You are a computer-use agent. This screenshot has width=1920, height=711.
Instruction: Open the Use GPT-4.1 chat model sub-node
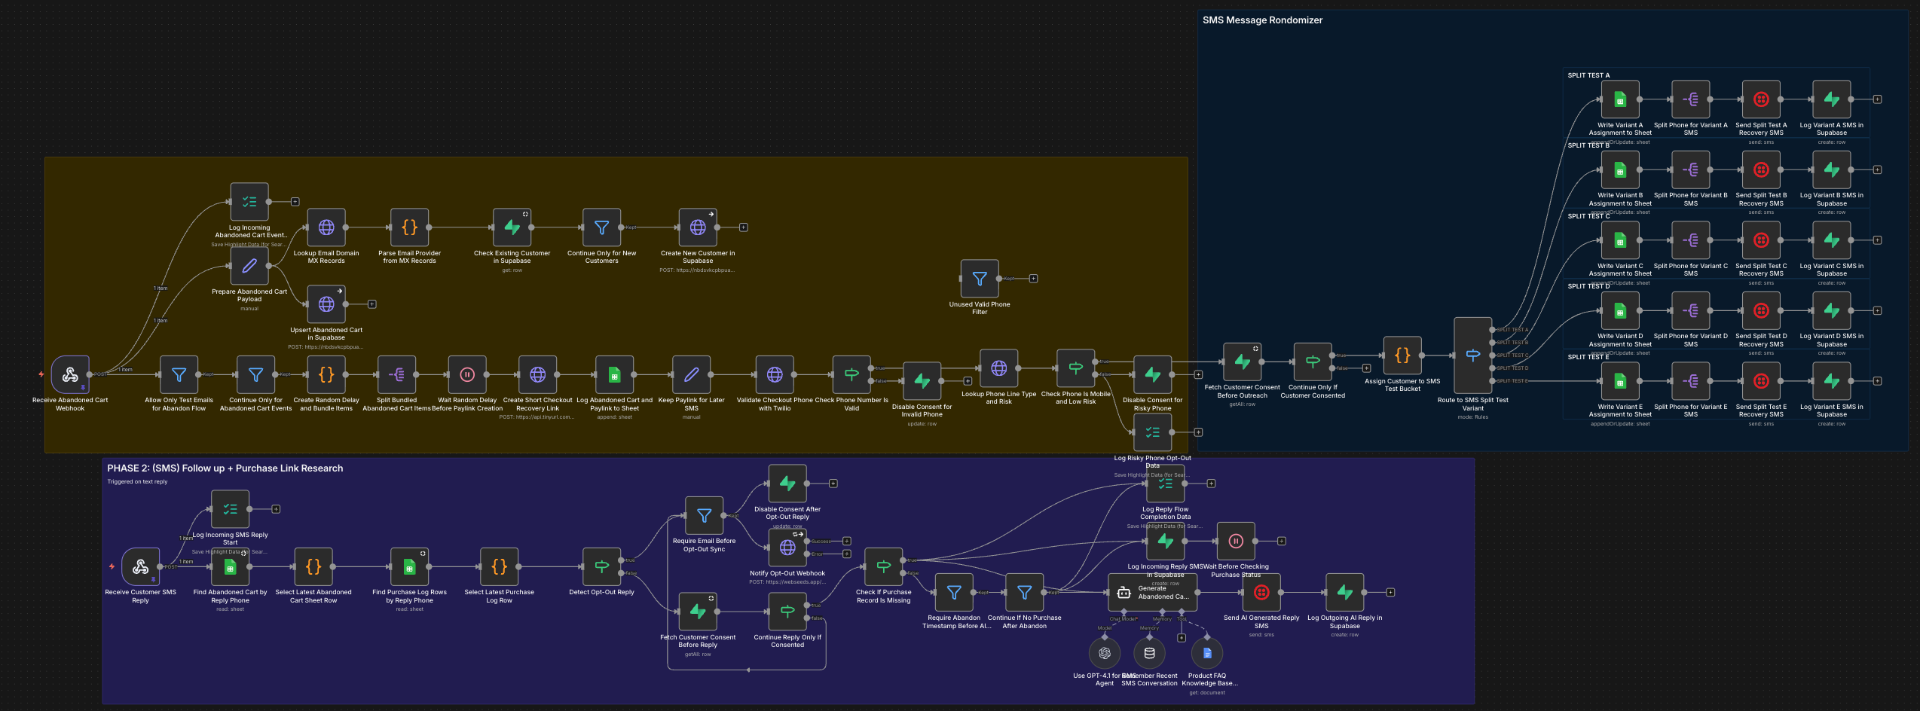click(x=1105, y=654)
